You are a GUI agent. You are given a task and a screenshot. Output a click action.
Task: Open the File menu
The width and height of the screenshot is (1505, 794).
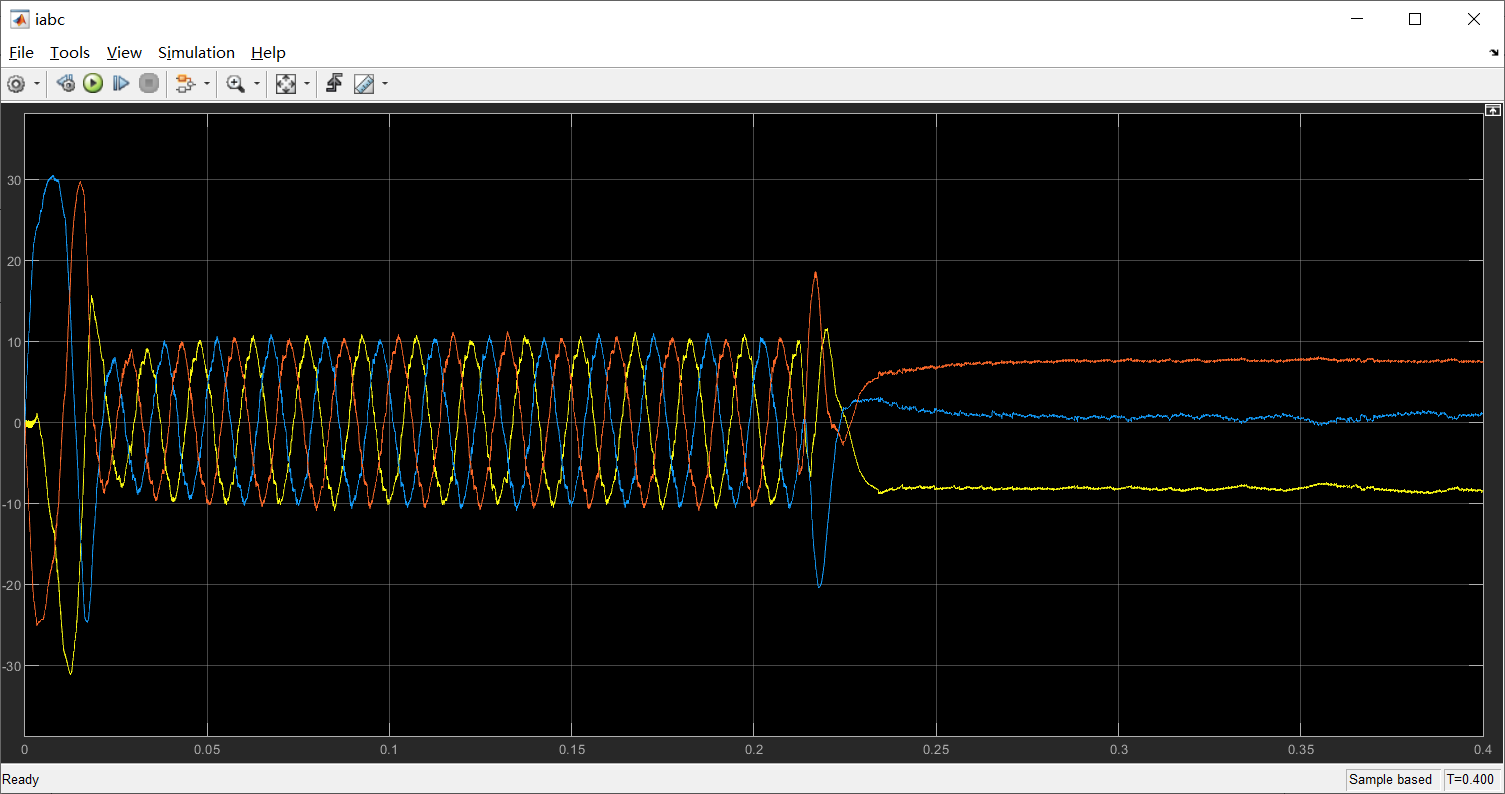click(21, 52)
